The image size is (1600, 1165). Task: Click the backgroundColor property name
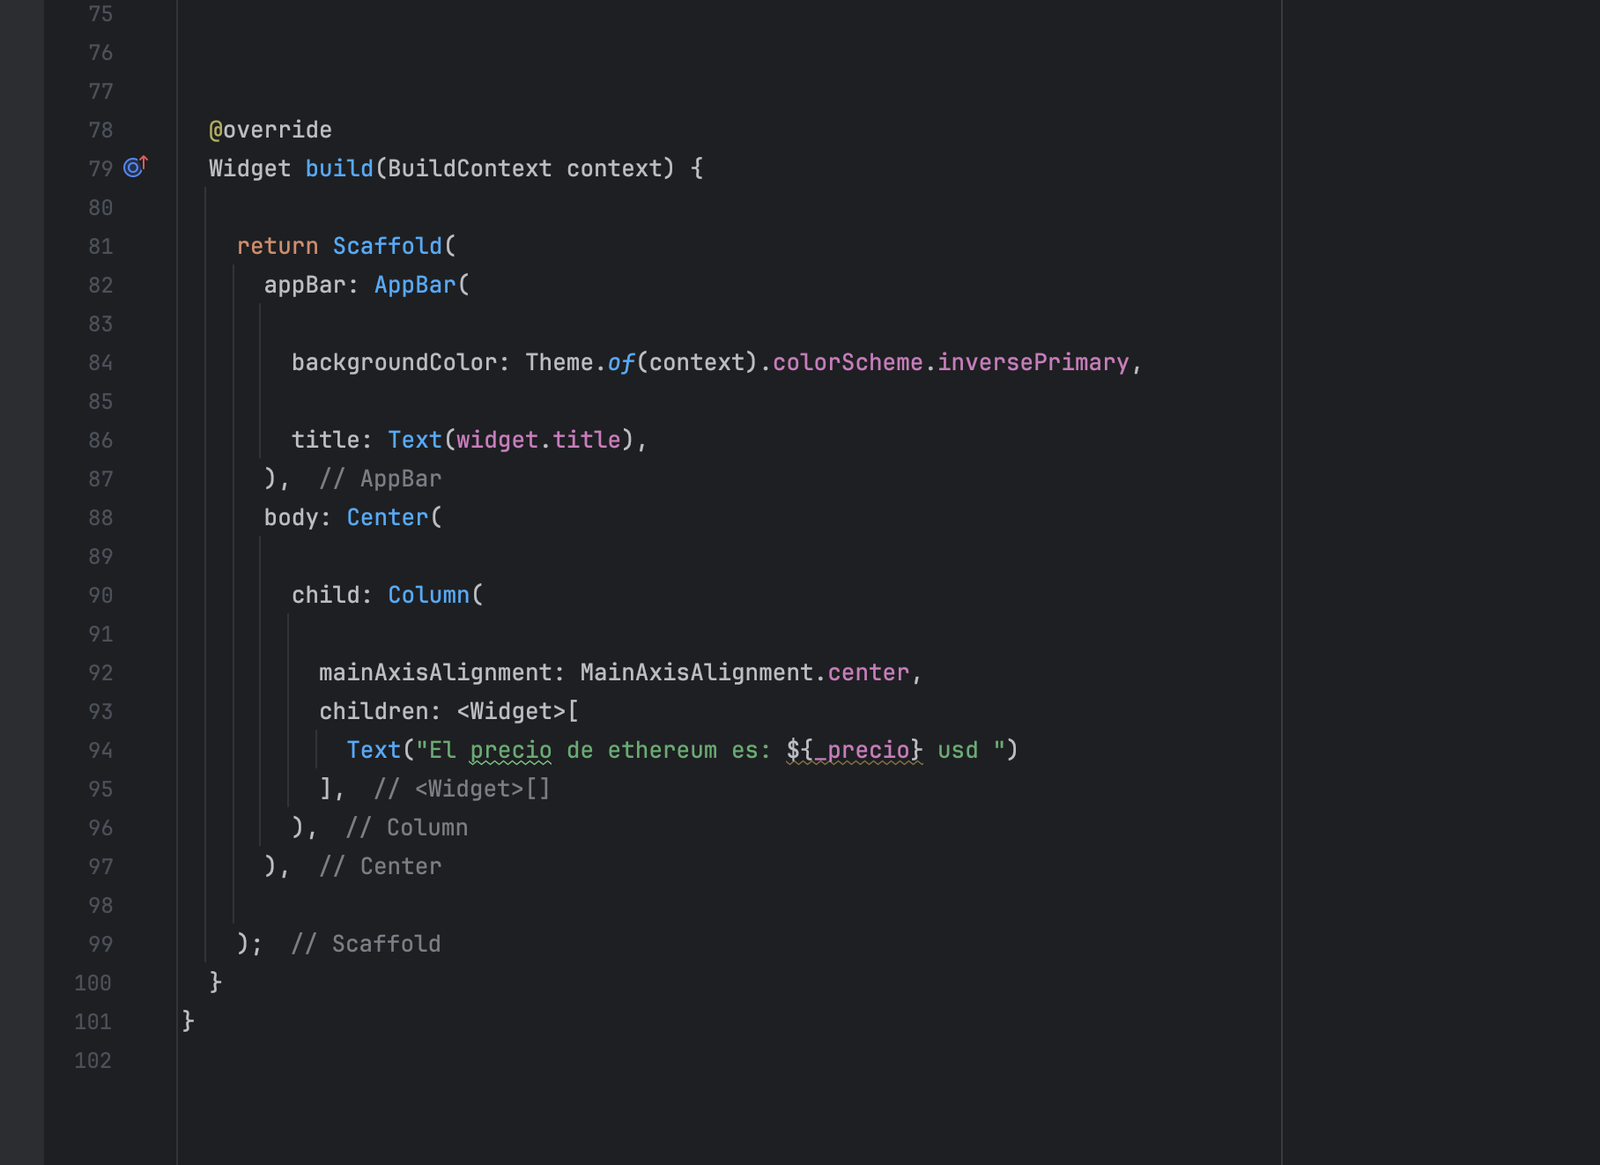pyautogui.click(x=394, y=362)
